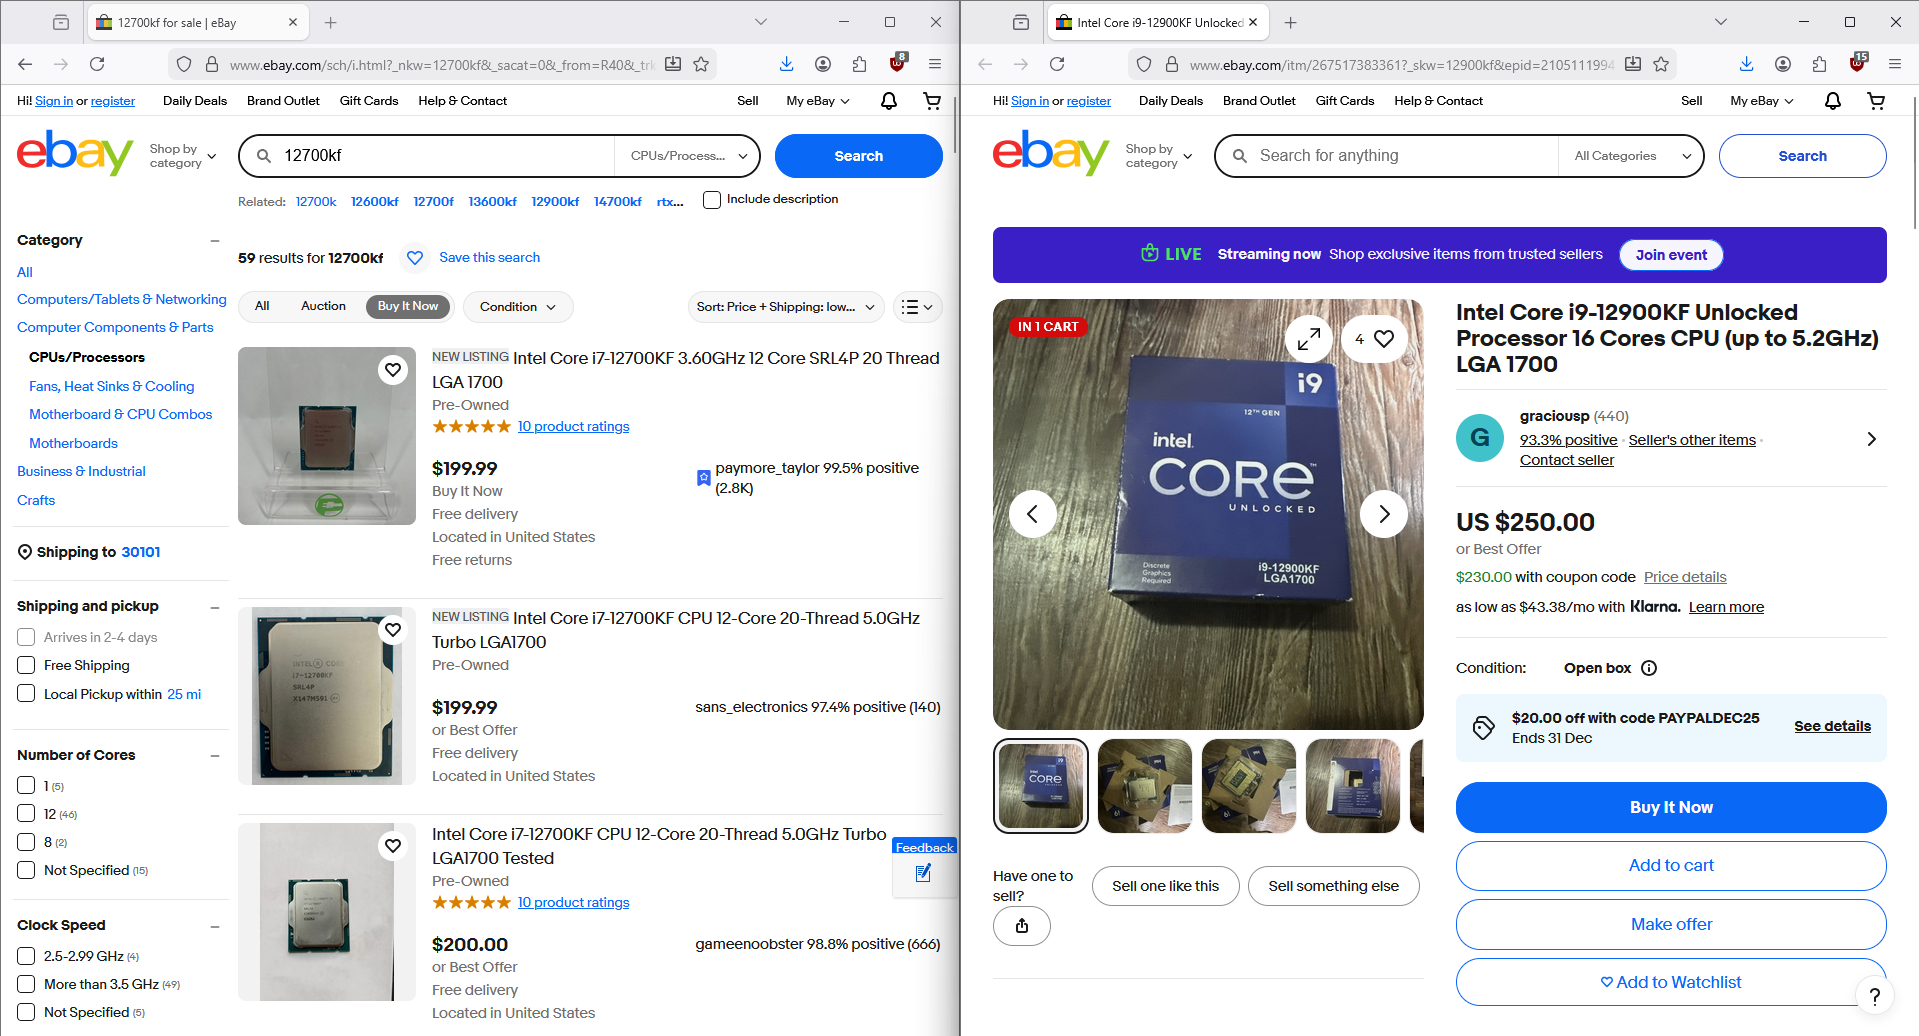This screenshot has height=1036, width=1919.
Task: Open extensions in right browser toolbar
Action: point(1819,64)
